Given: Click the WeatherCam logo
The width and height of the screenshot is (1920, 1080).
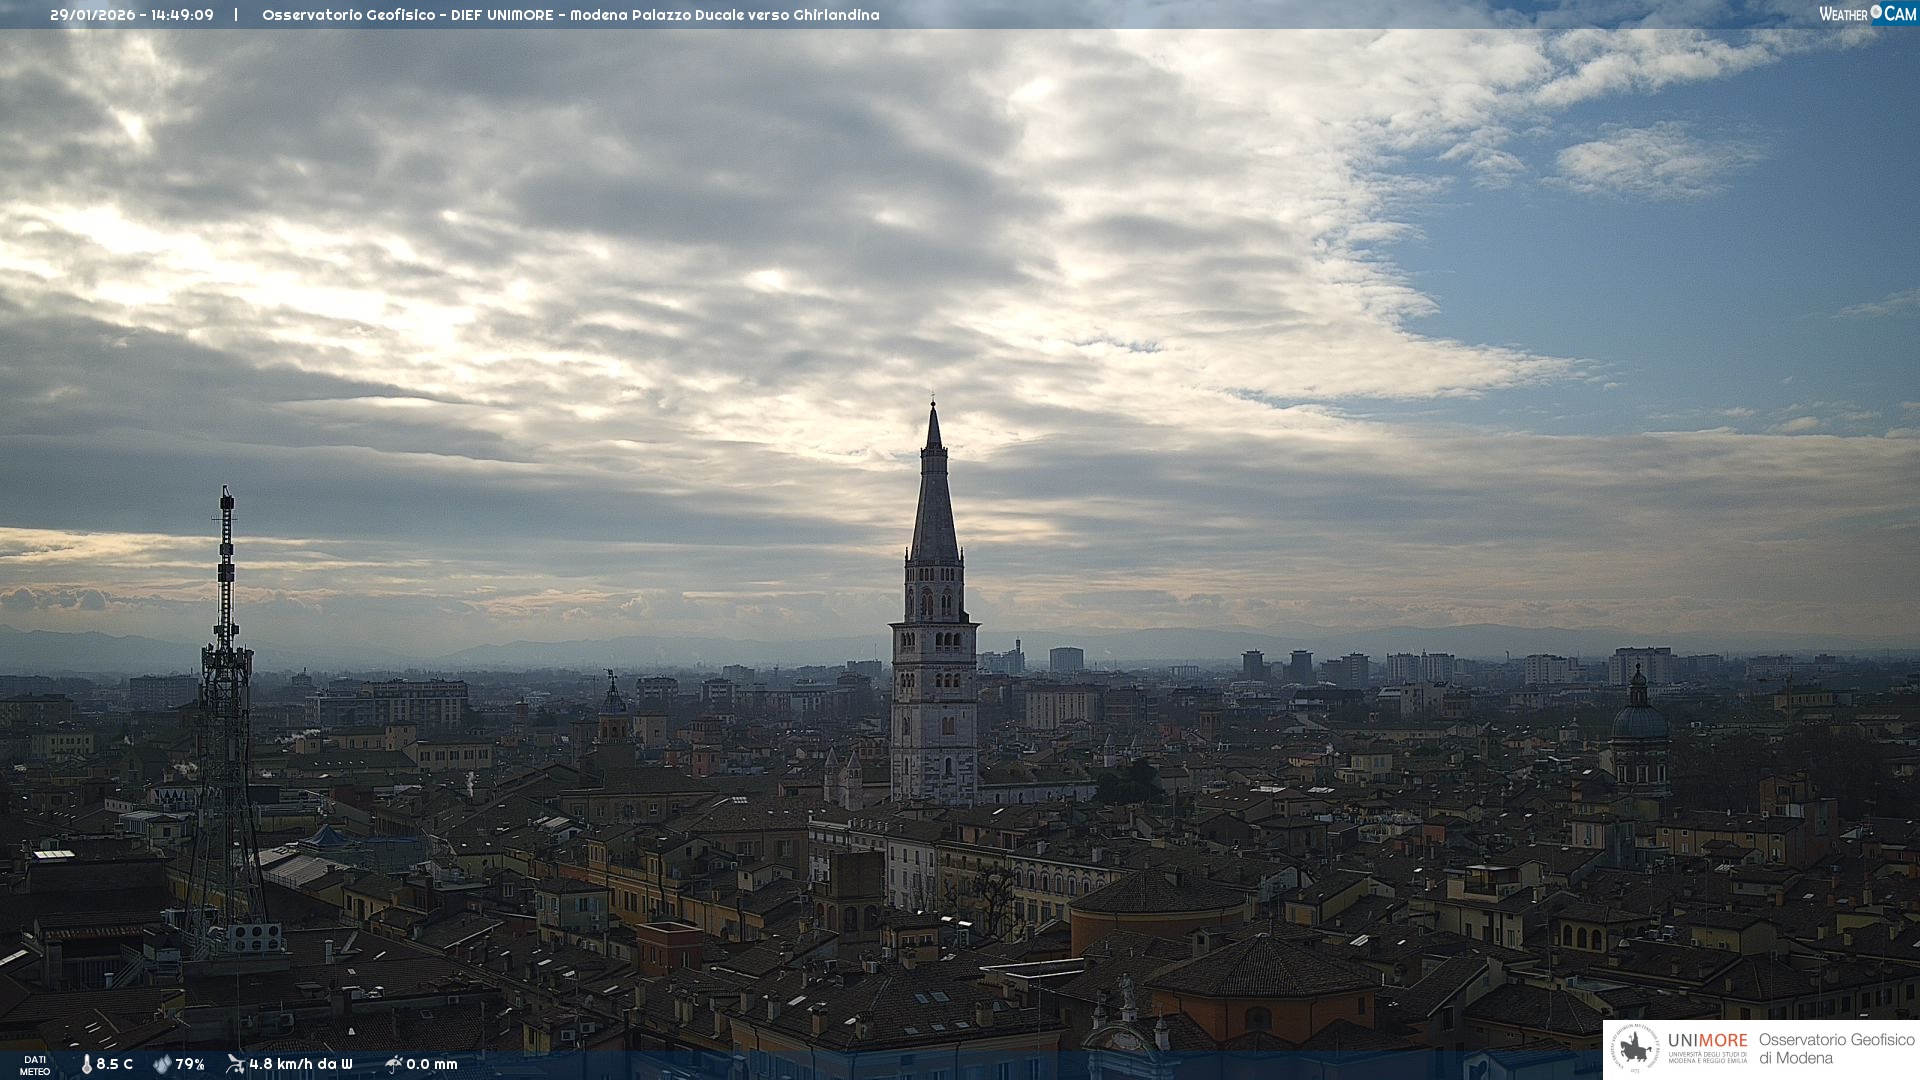Looking at the screenshot, I should pos(1867,14).
